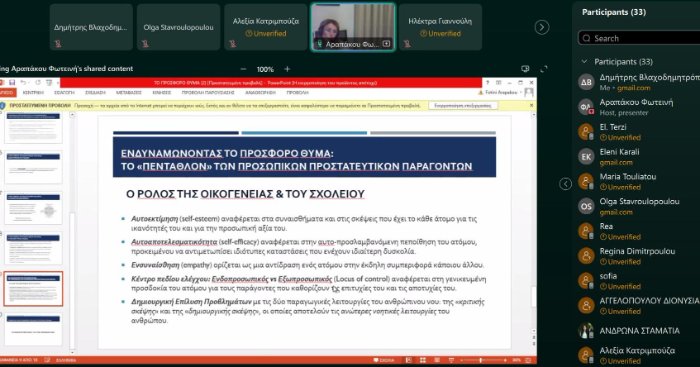
Task: Open PowerPoint ΠΡΟΒΟΛΗ ribbon tab
Action: (x=297, y=92)
